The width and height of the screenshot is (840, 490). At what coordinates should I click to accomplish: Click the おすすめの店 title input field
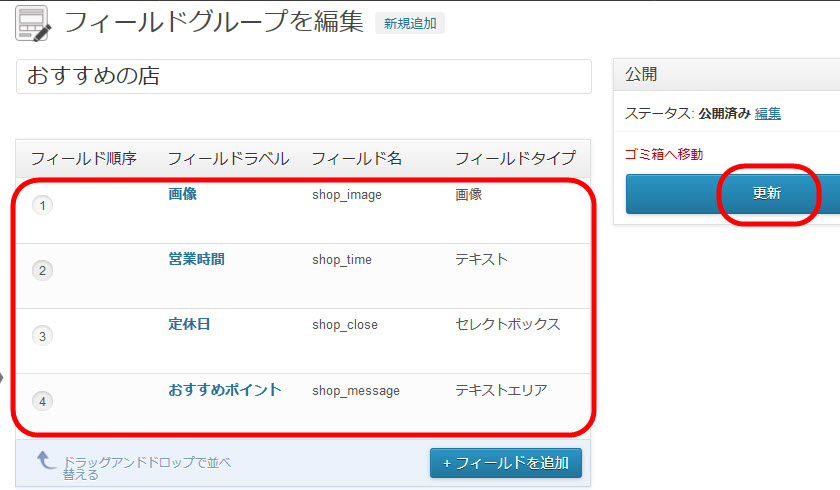click(304, 76)
